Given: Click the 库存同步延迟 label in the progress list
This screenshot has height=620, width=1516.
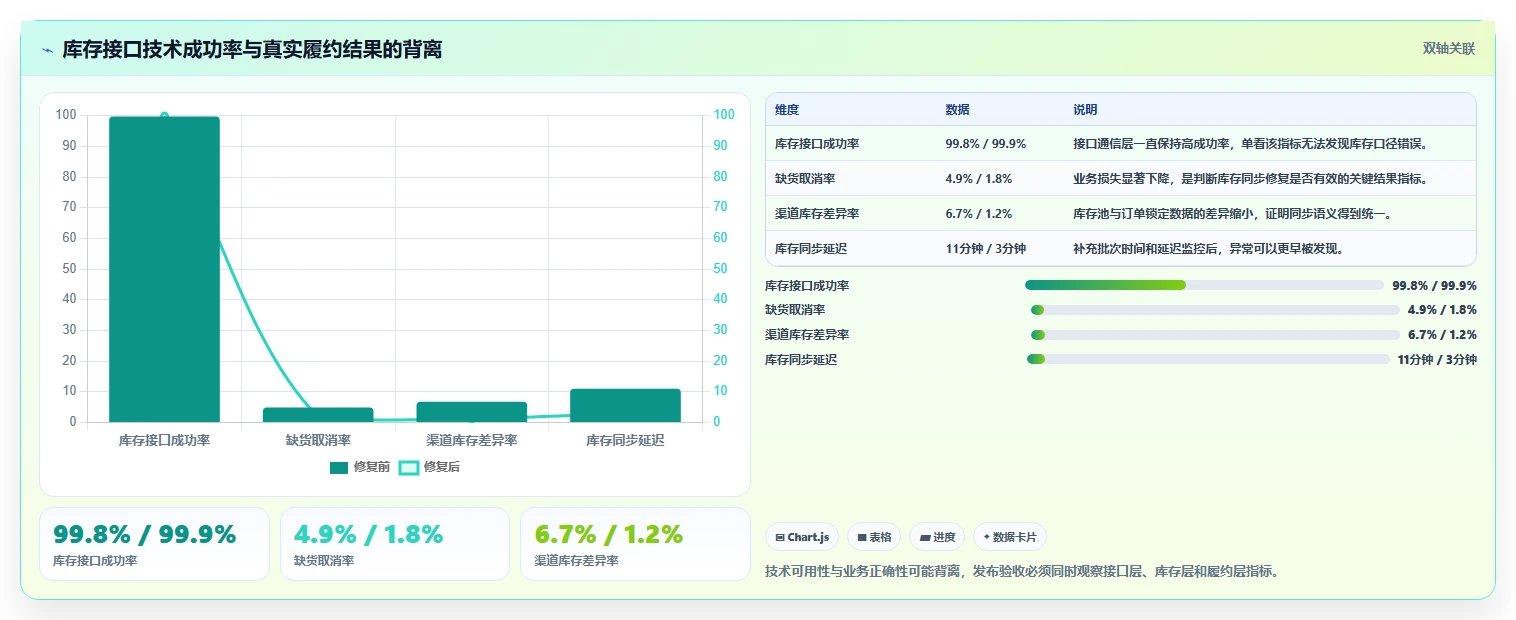Looking at the screenshot, I should coord(801,359).
